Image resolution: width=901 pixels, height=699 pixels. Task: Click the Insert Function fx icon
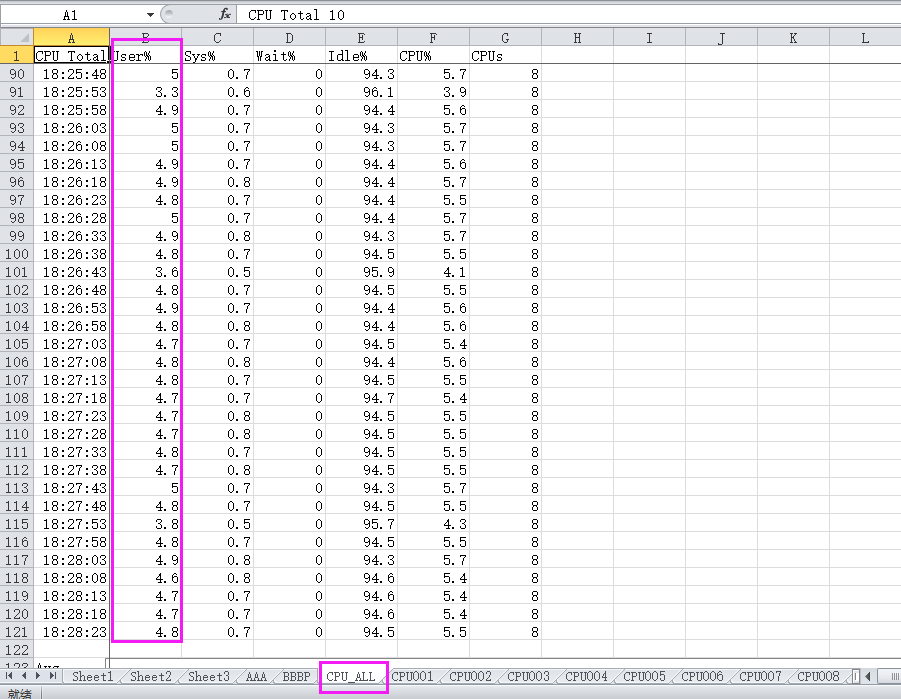click(225, 14)
